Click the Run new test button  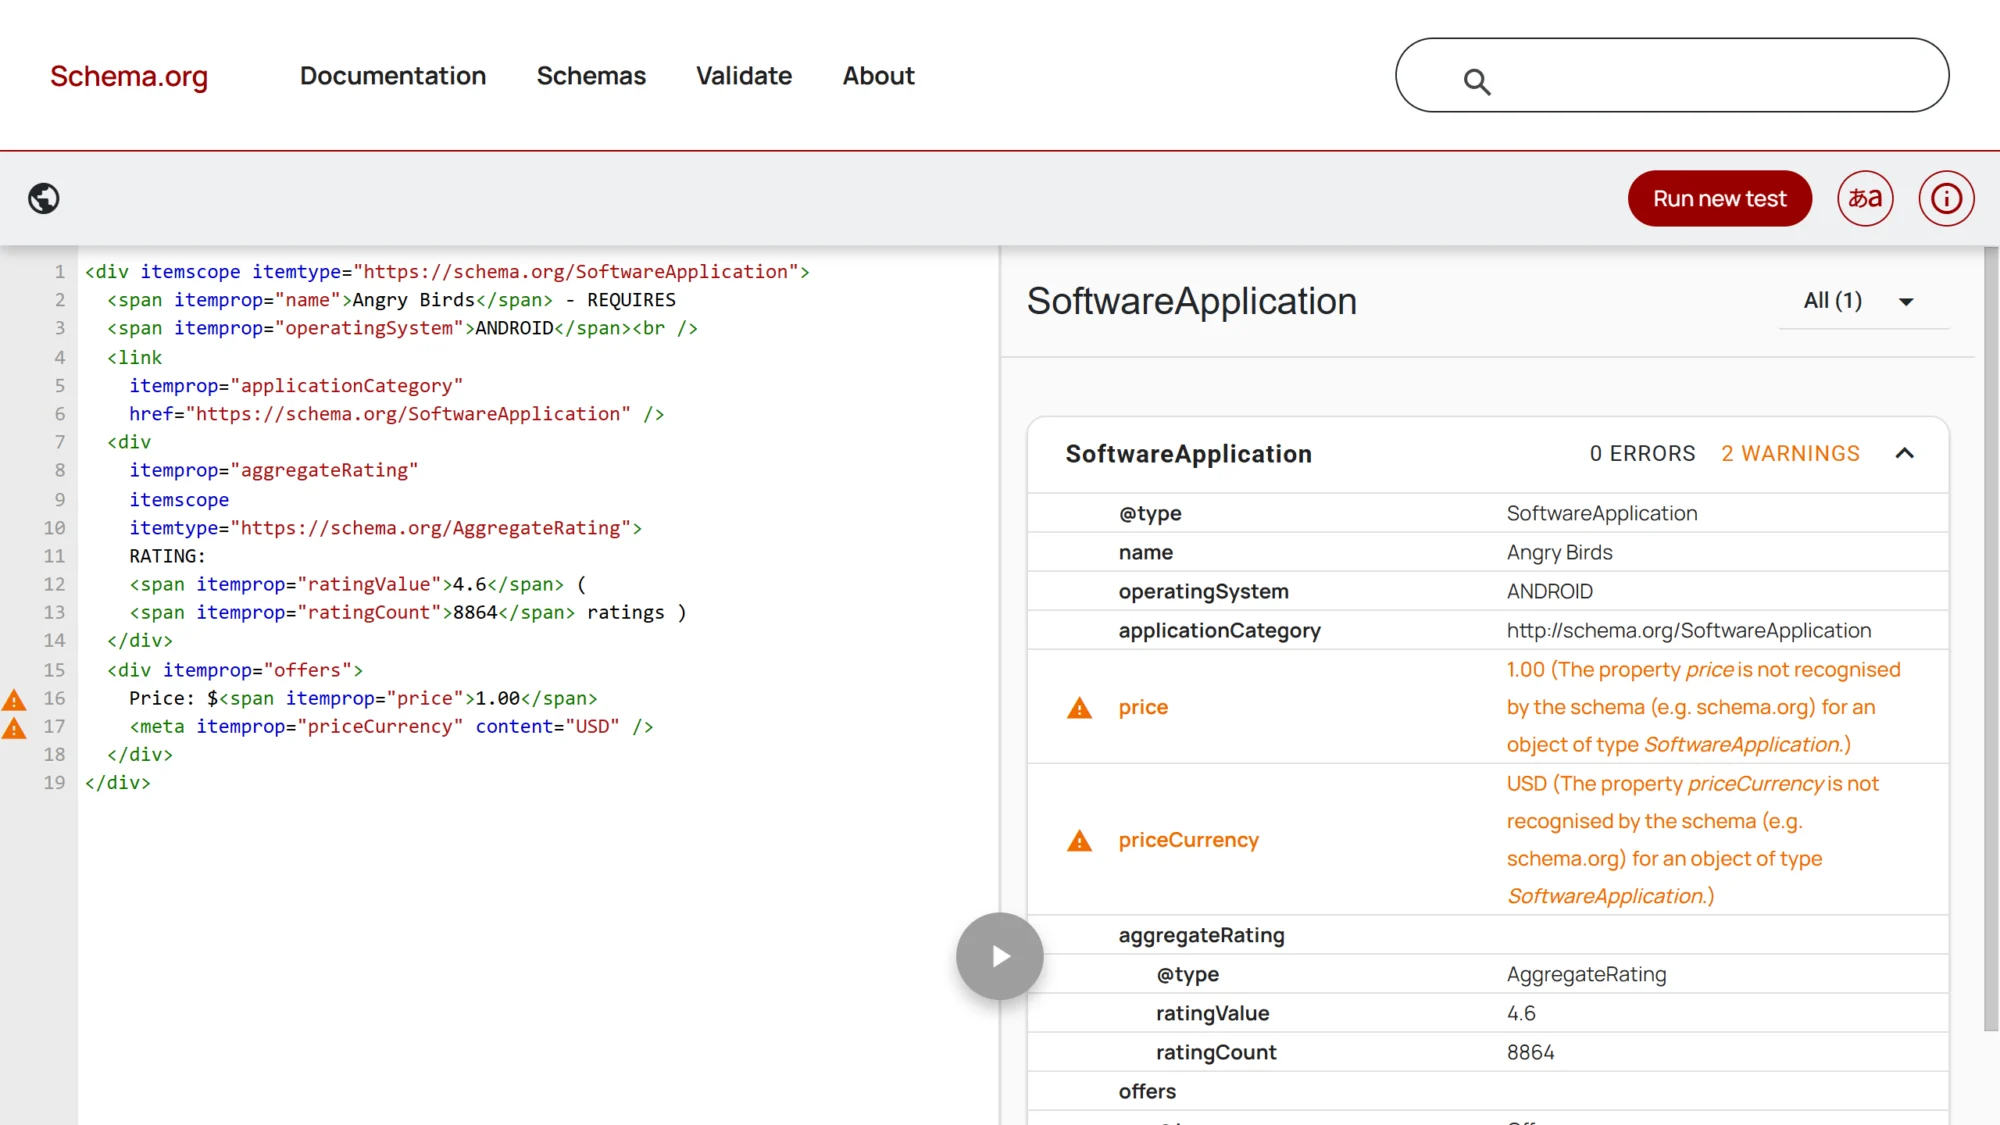click(x=1719, y=198)
